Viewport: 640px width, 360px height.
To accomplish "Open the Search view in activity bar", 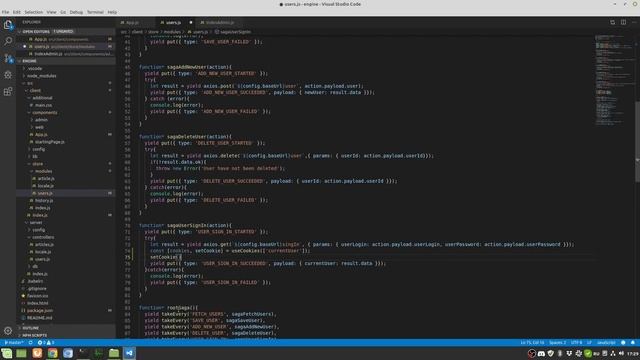I will (8, 41).
